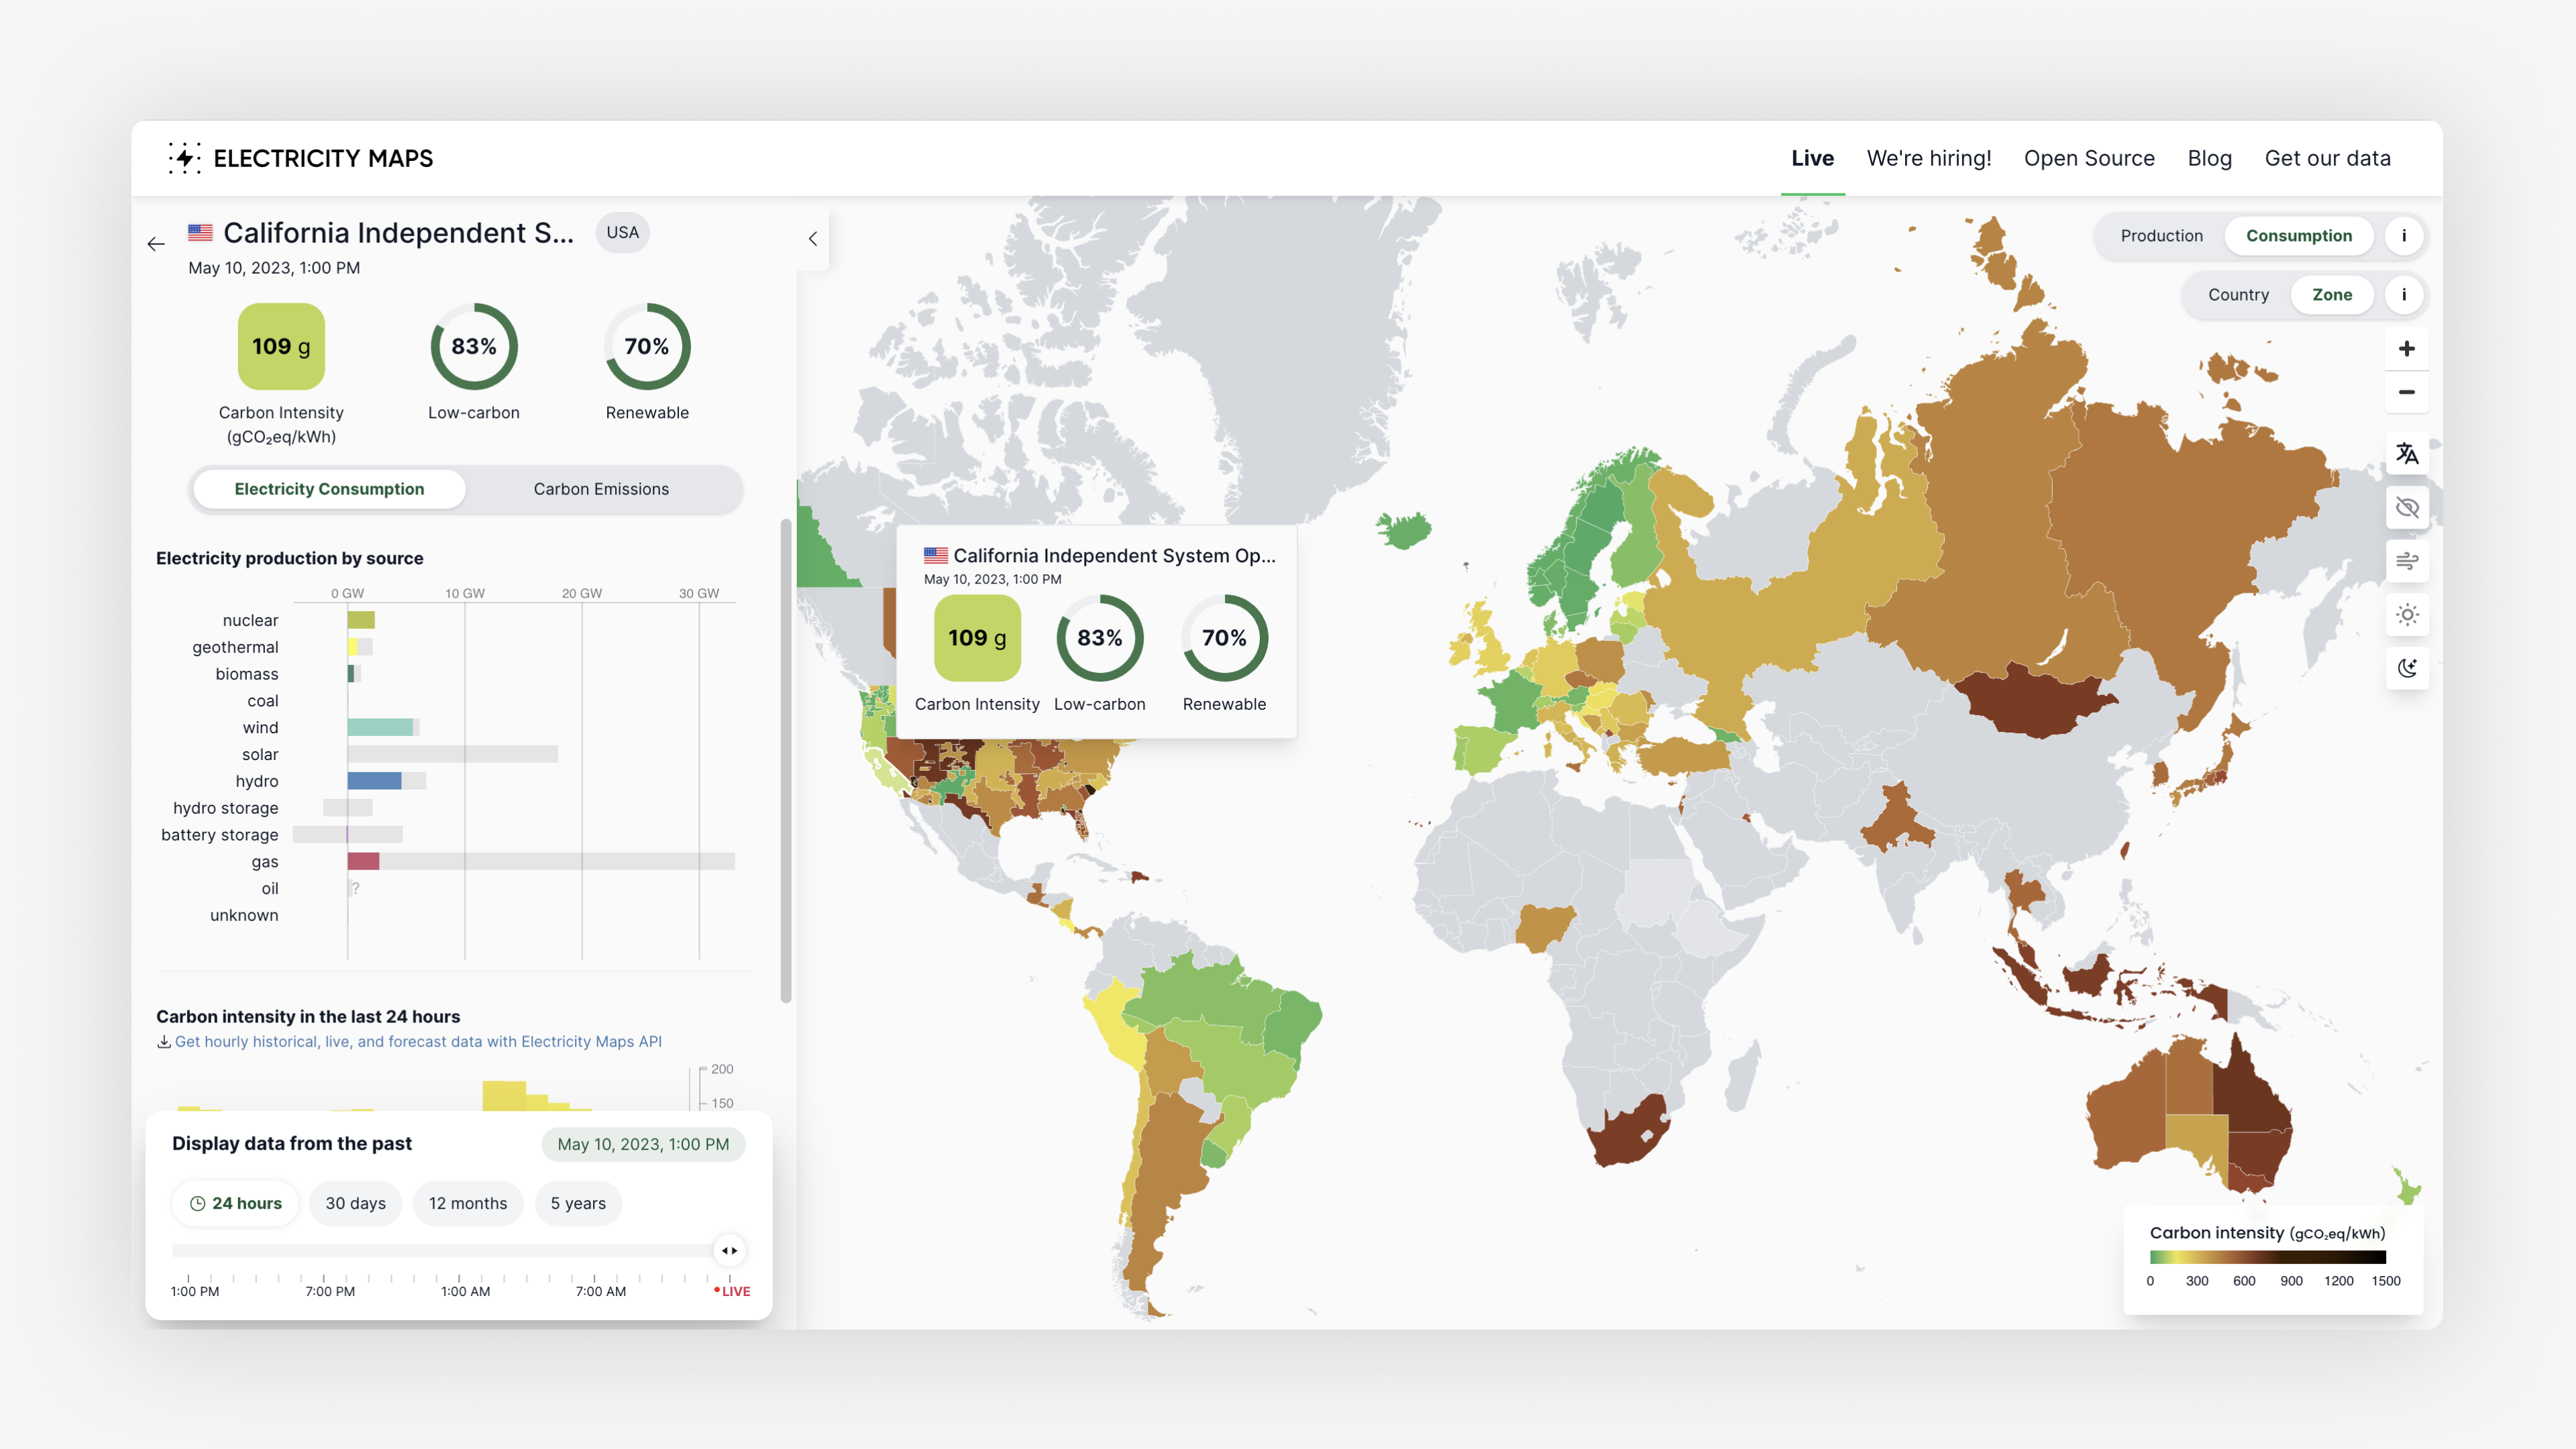Screen dimensions: 2576x1449
Task: Select the Electricity Consumption tab
Action: pyautogui.click(x=329, y=489)
